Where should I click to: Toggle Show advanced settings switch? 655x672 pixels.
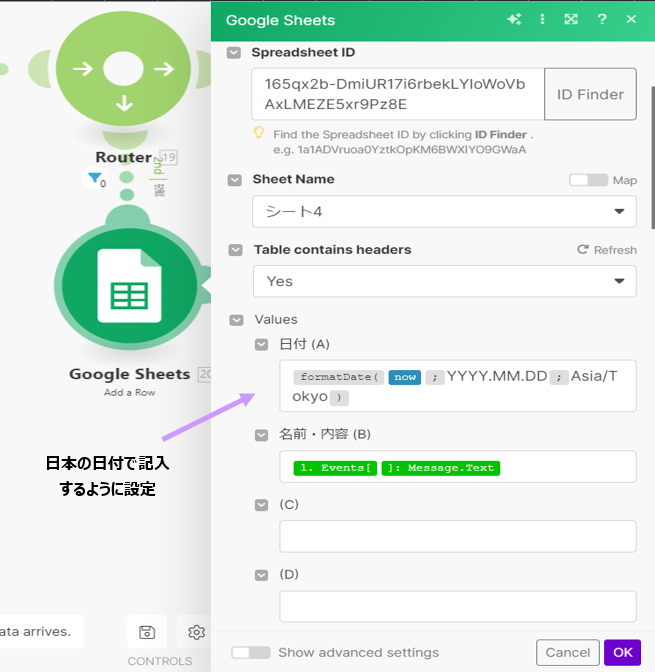click(x=251, y=653)
